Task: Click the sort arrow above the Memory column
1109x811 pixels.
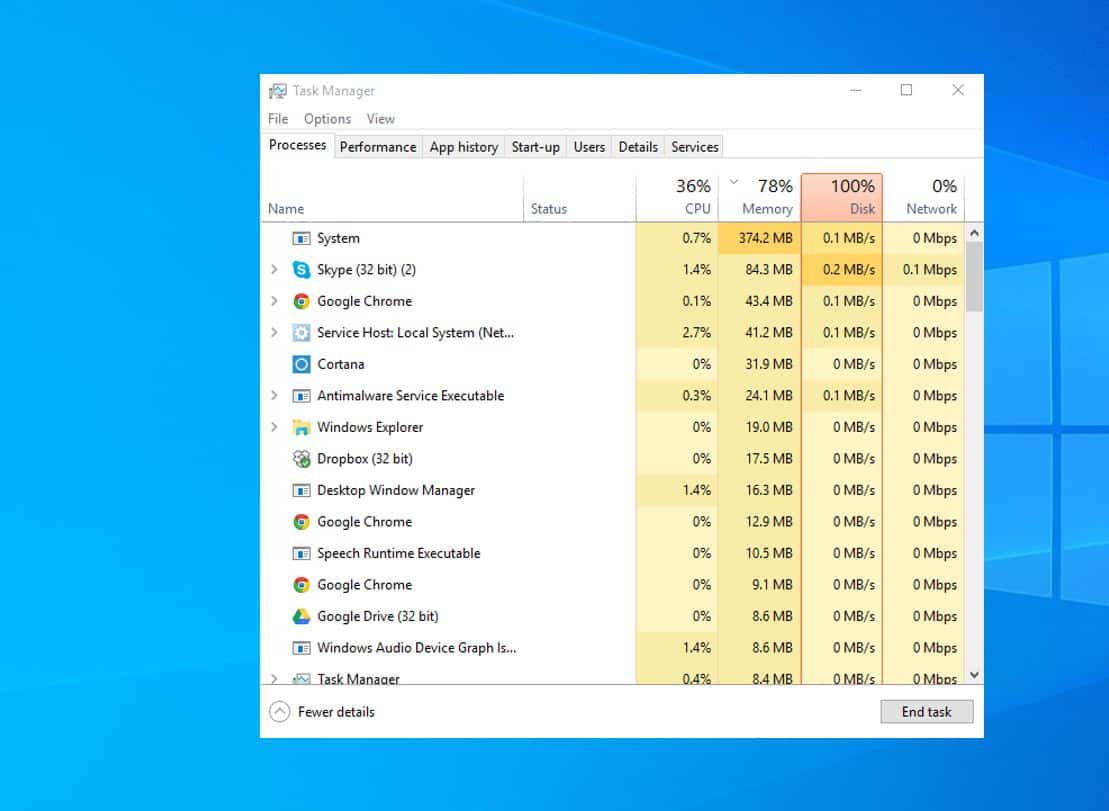Action: [734, 182]
